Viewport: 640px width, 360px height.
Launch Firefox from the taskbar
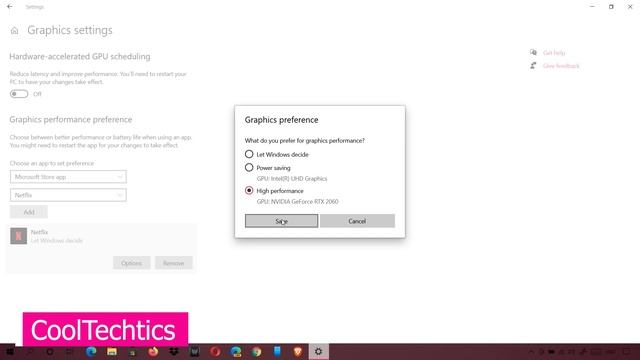click(153, 351)
